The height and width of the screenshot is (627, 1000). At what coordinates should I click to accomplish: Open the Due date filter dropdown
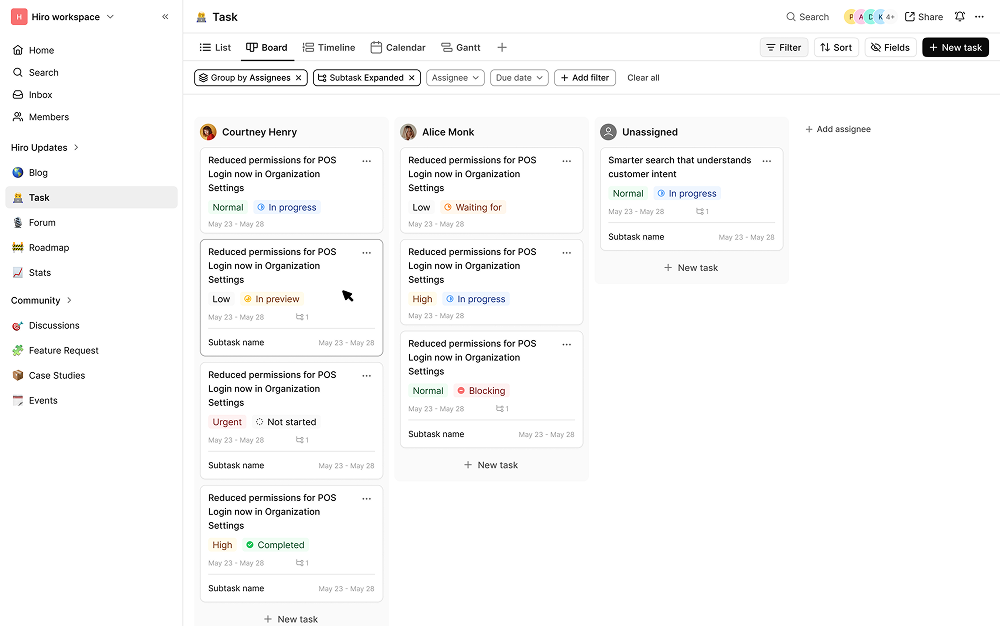point(519,78)
